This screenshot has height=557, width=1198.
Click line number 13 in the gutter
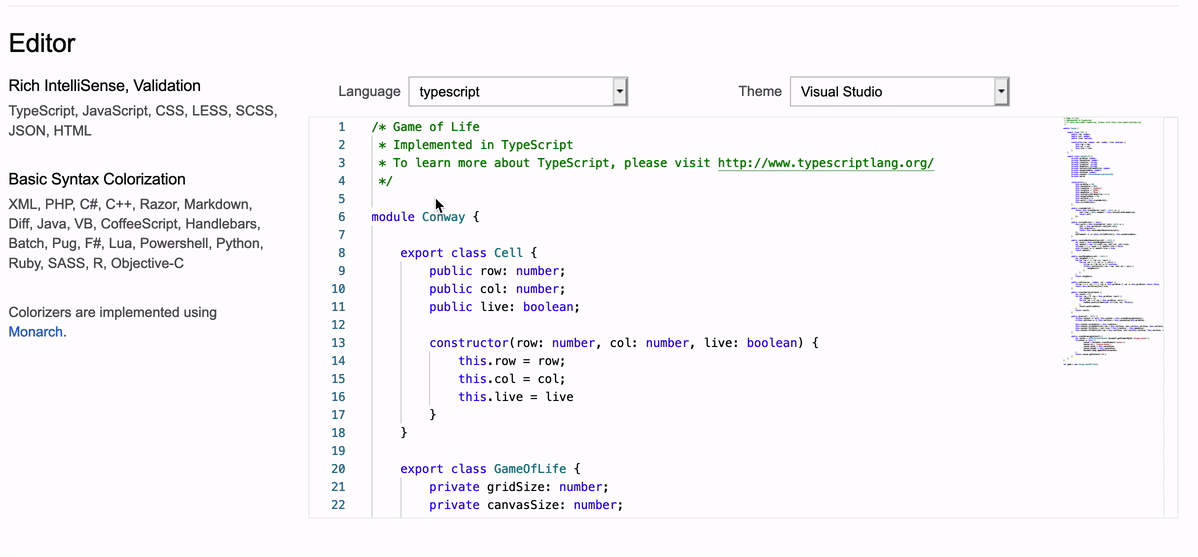[338, 343]
